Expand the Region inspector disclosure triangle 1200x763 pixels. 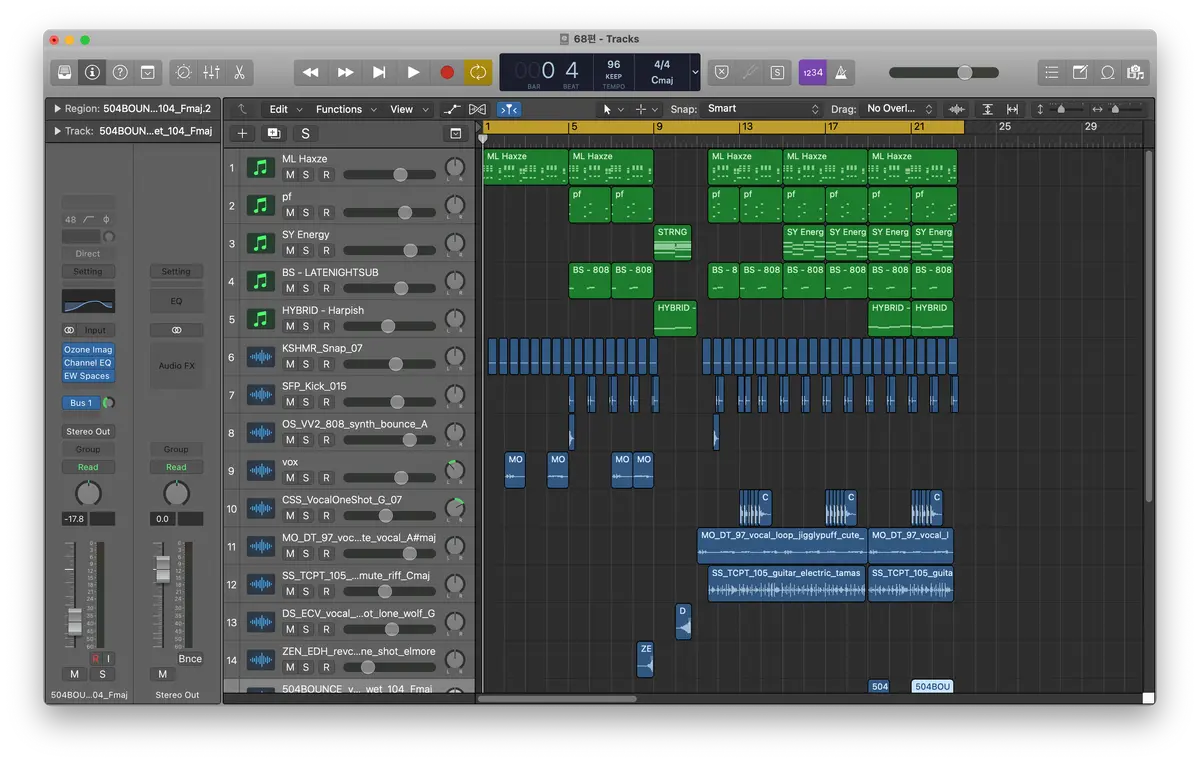pos(57,109)
